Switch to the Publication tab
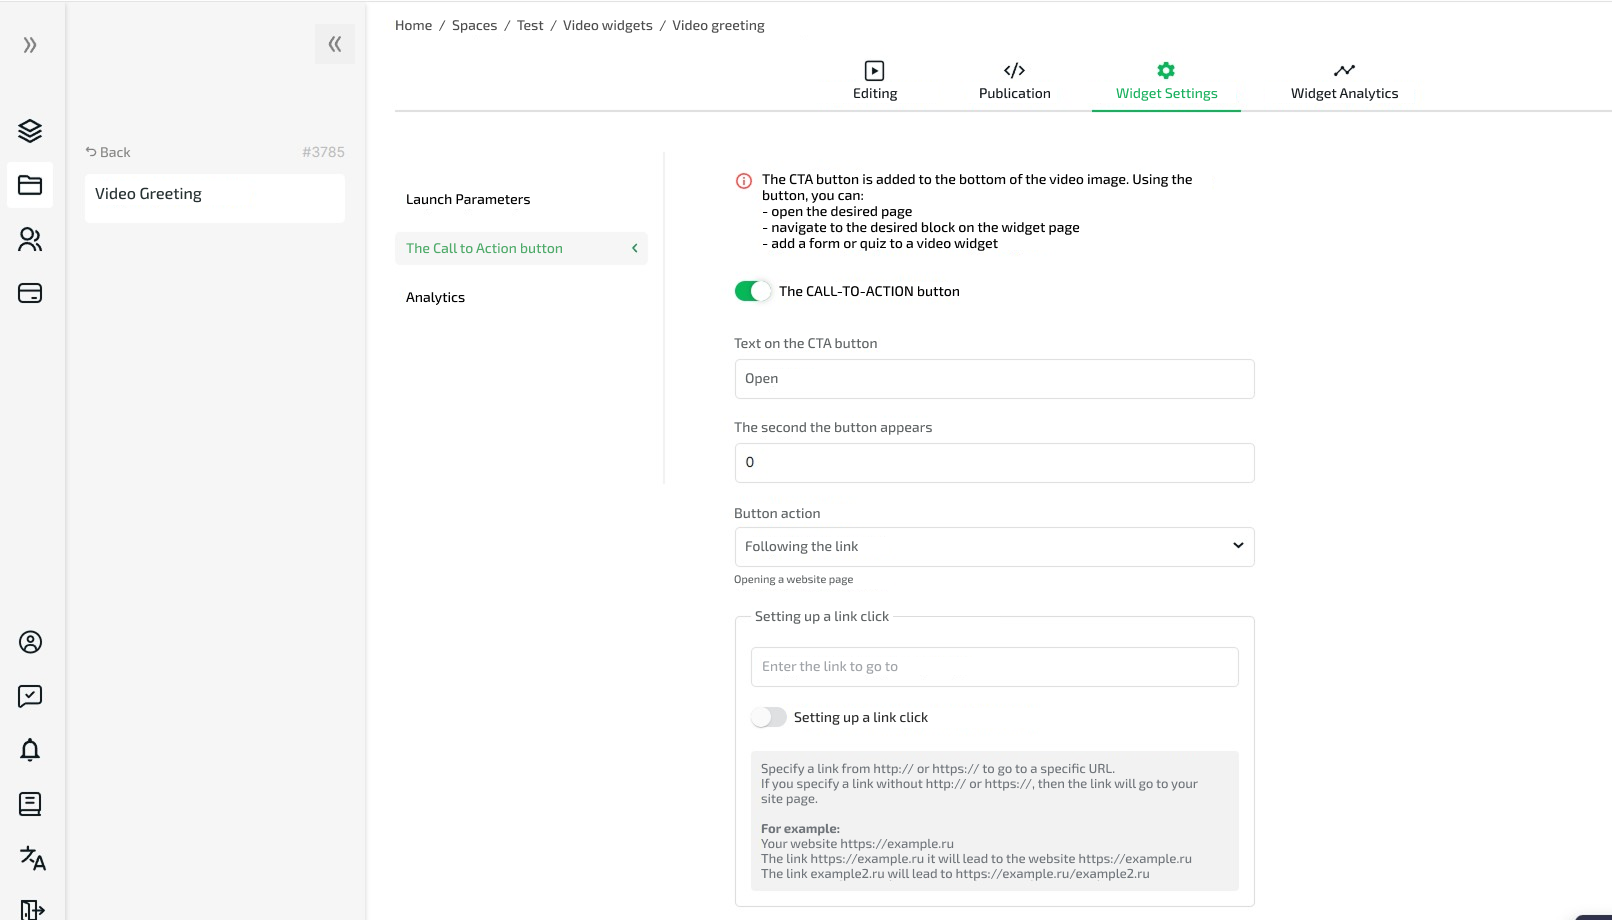The width and height of the screenshot is (1612, 920). [1014, 81]
